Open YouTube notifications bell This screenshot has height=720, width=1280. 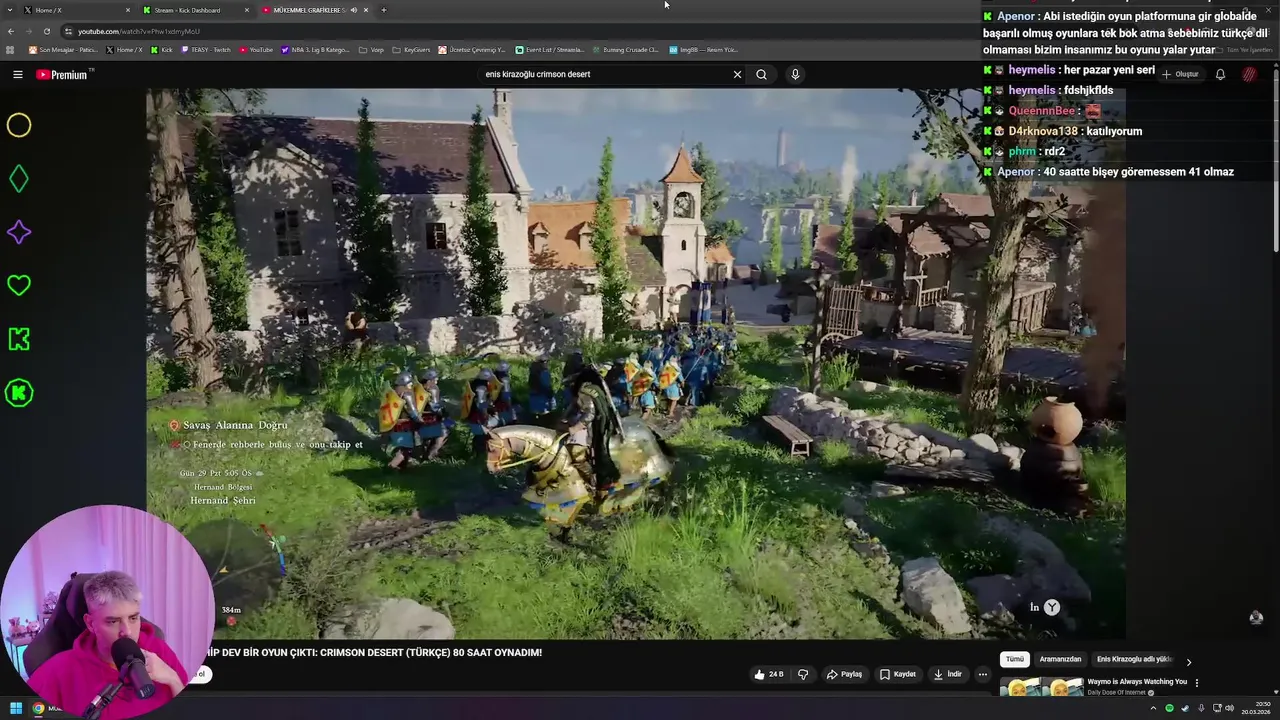point(1220,74)
